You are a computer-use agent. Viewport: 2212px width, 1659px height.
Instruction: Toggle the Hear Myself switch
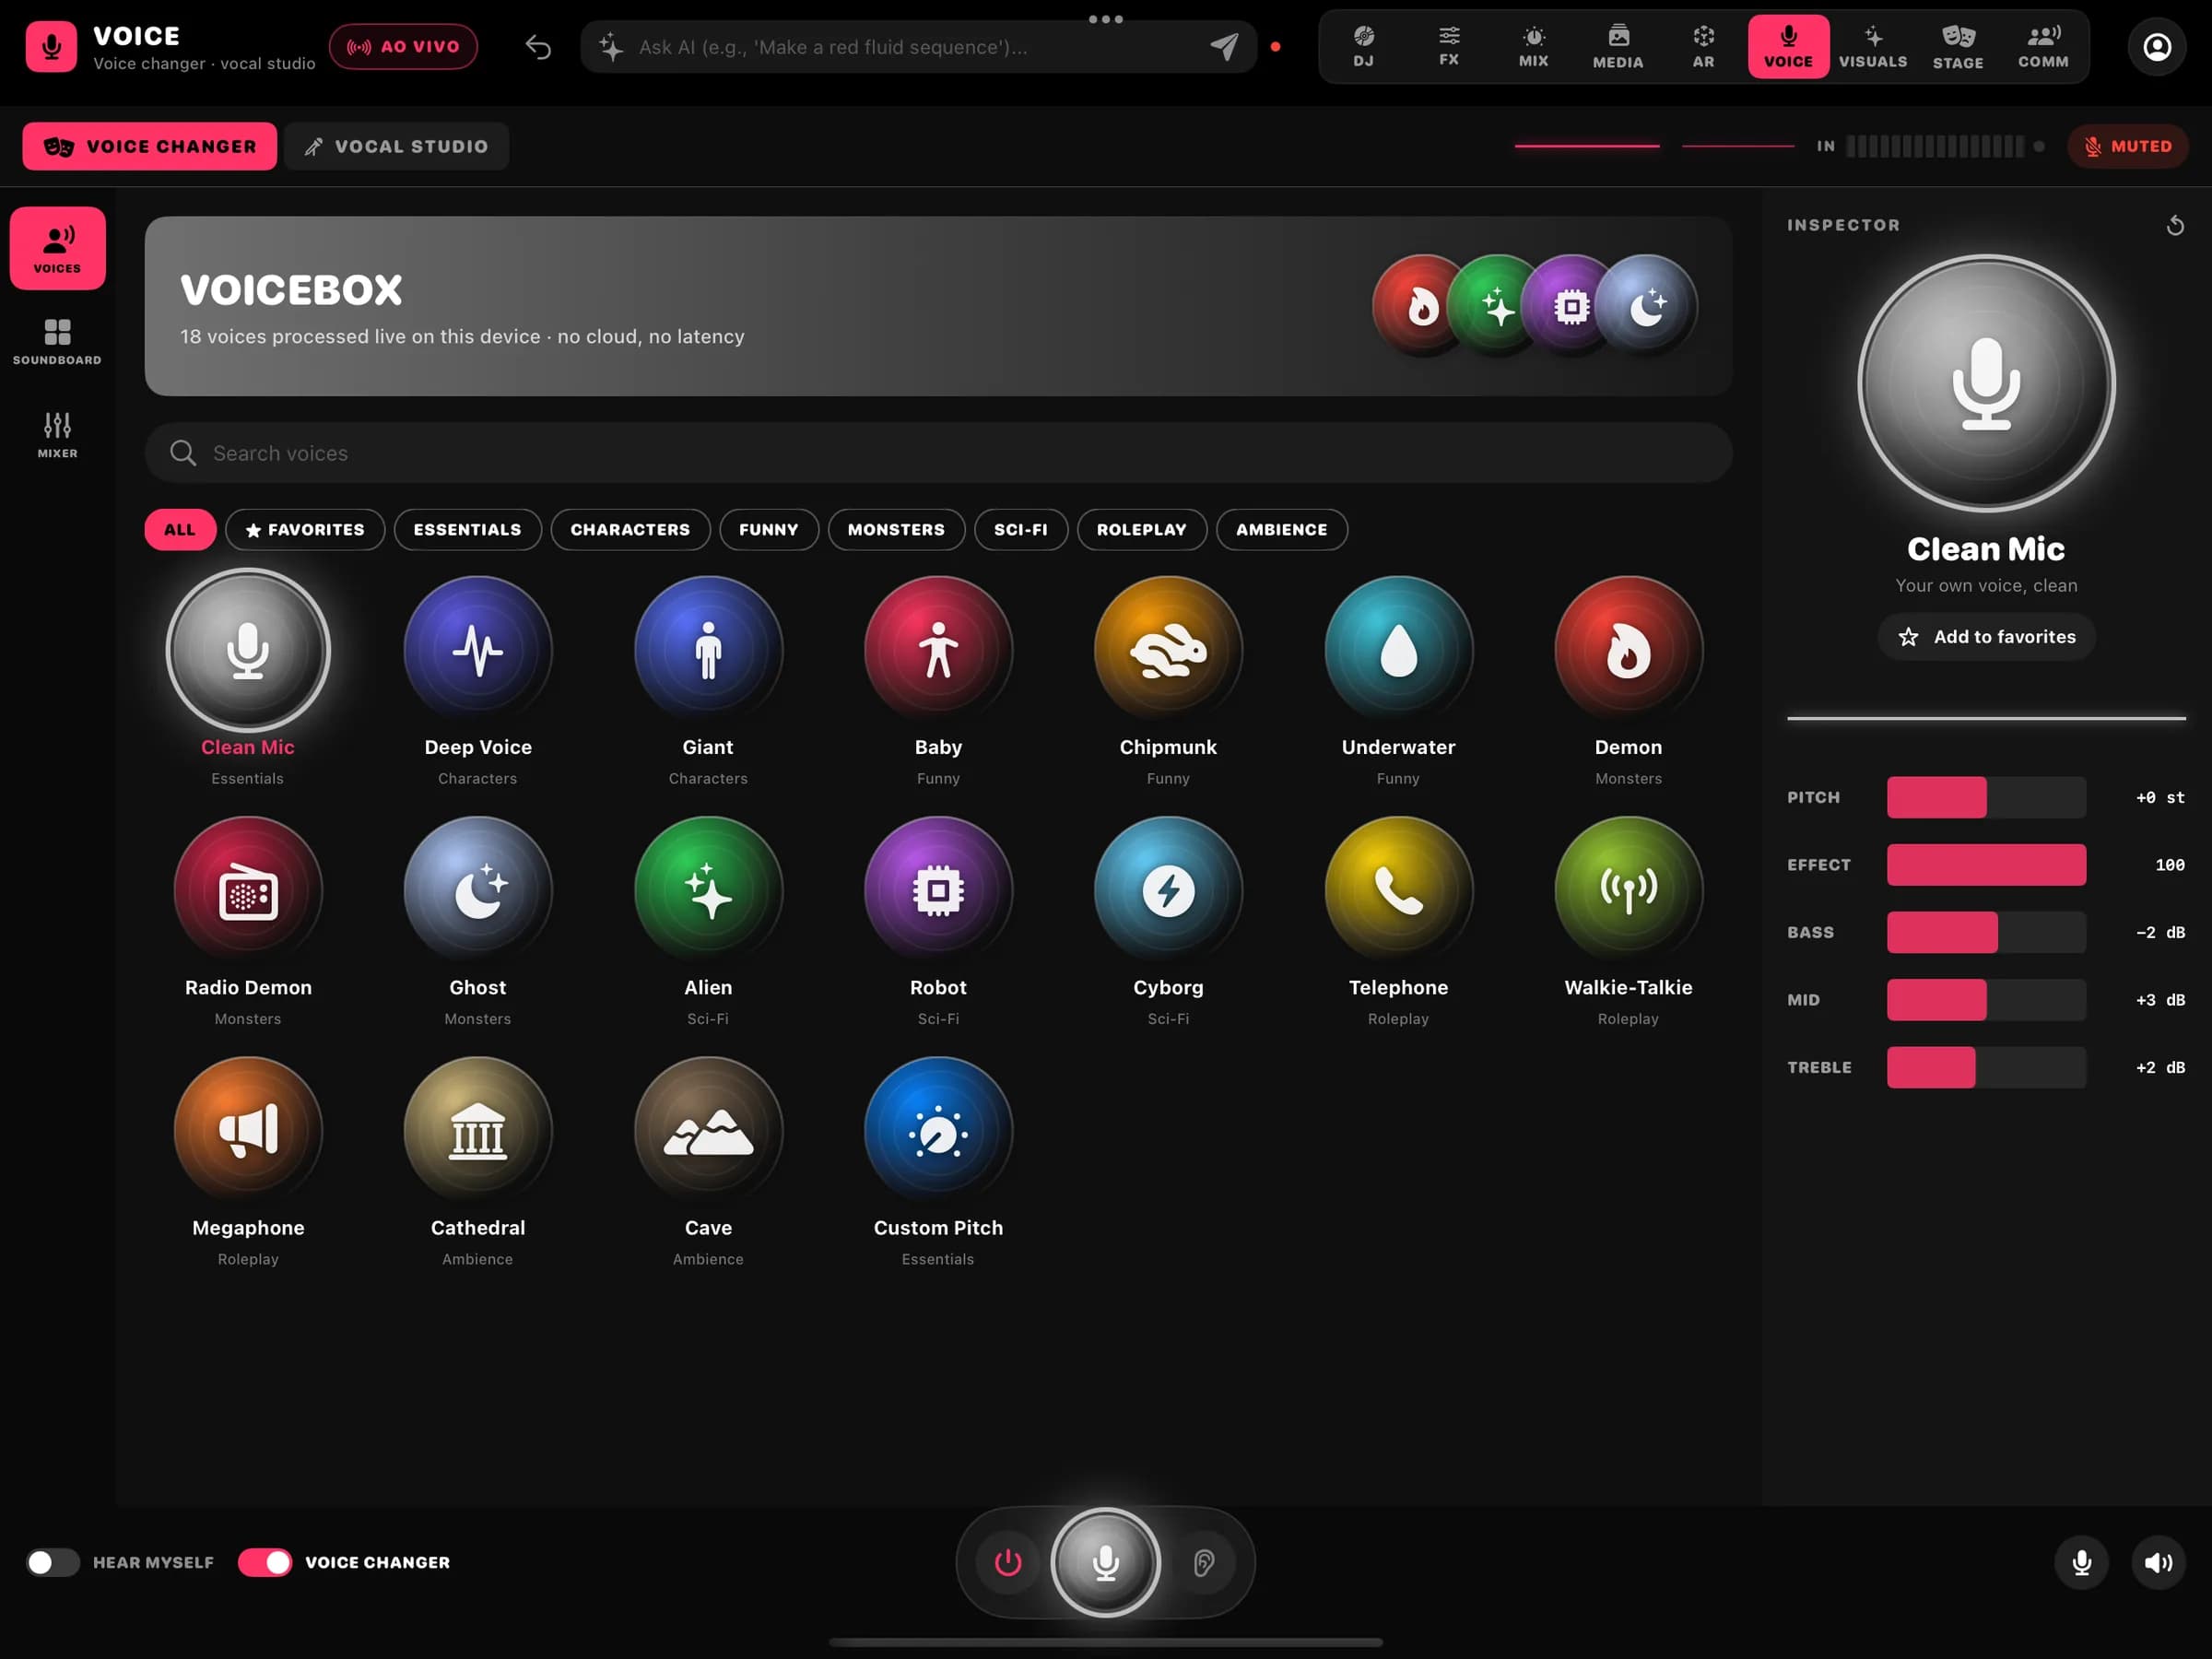pyautogui.click(x=53, y=1562)
